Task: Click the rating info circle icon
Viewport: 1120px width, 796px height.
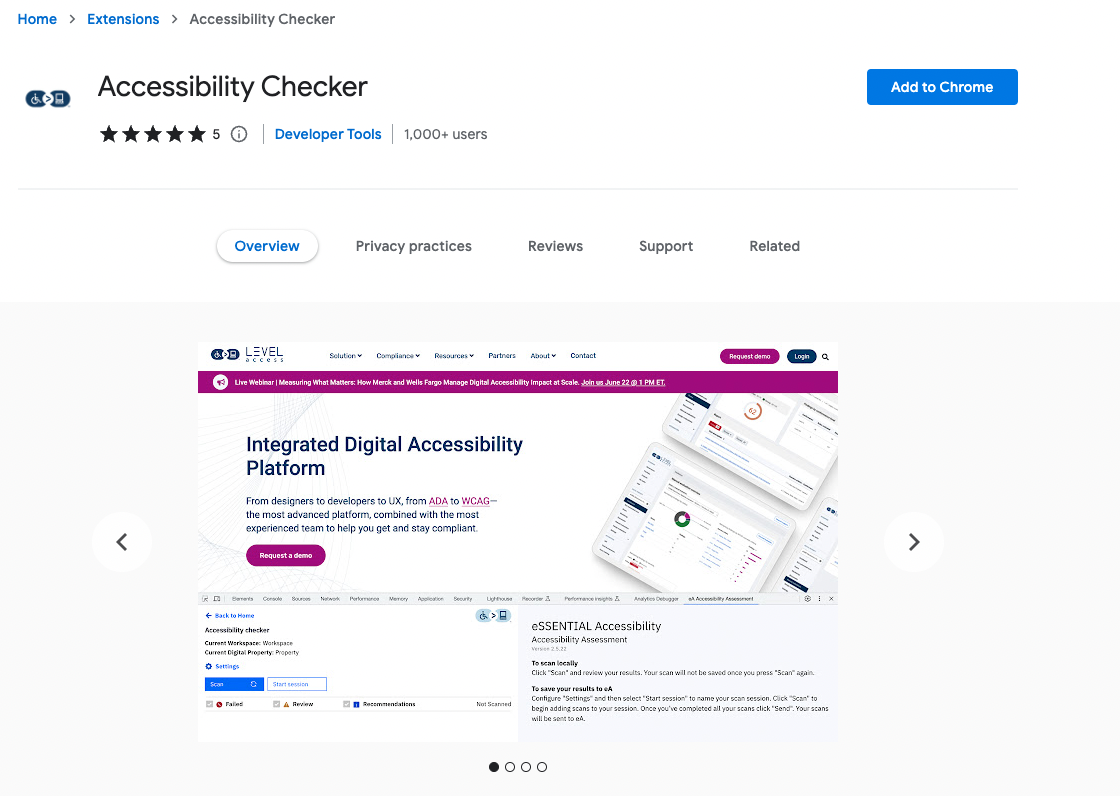Action: (239, 134)
